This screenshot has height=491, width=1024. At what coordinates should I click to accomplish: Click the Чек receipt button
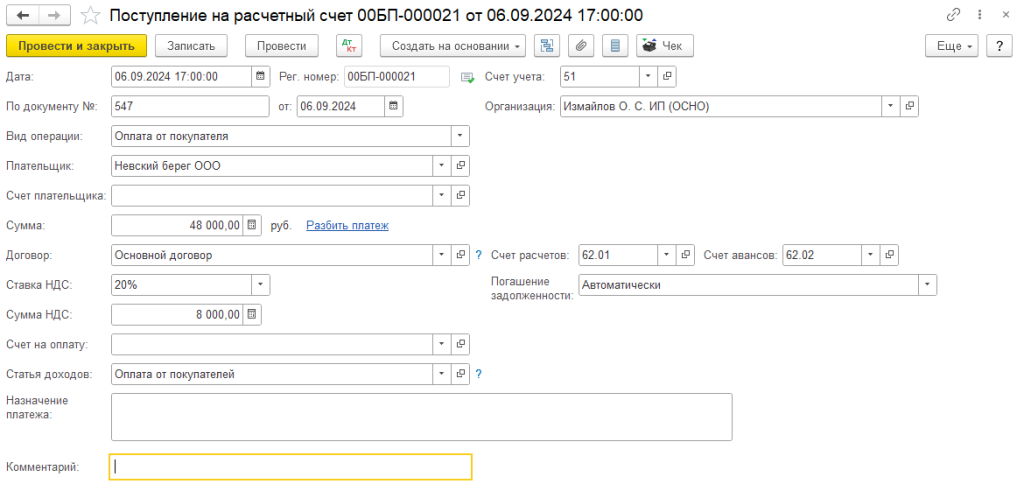[665, 46]
